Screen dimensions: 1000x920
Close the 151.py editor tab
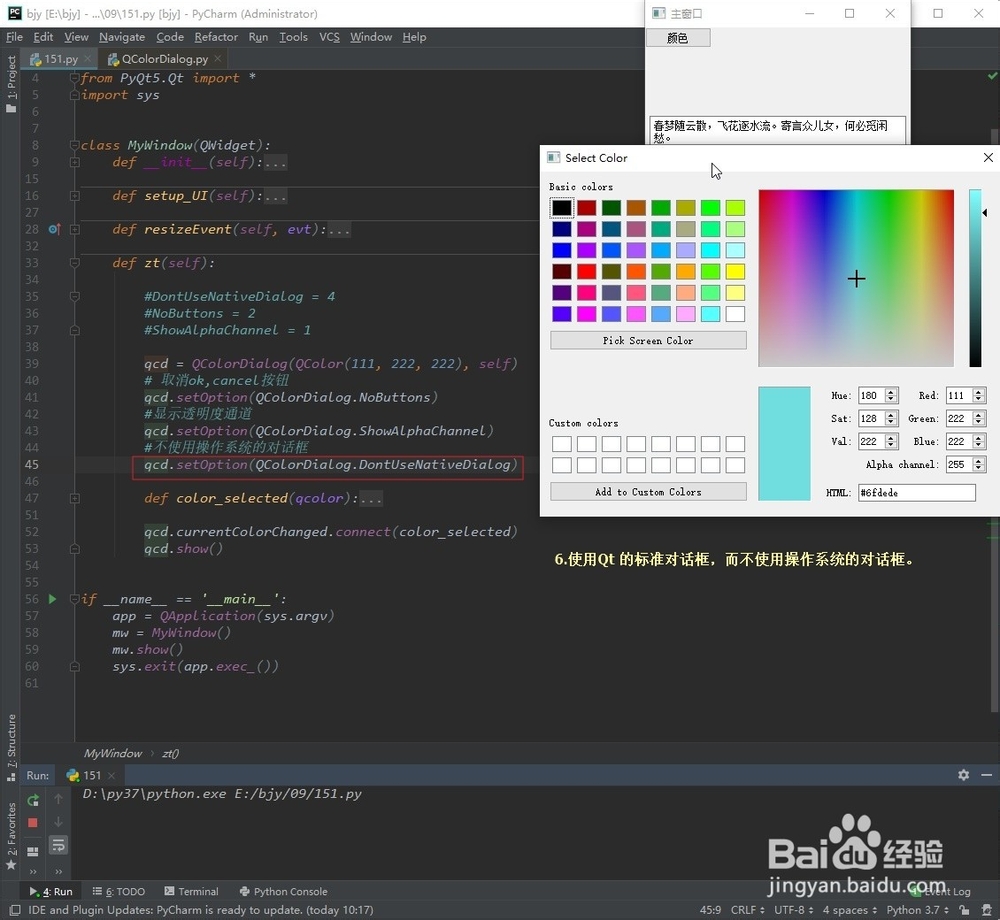(88, 59)
